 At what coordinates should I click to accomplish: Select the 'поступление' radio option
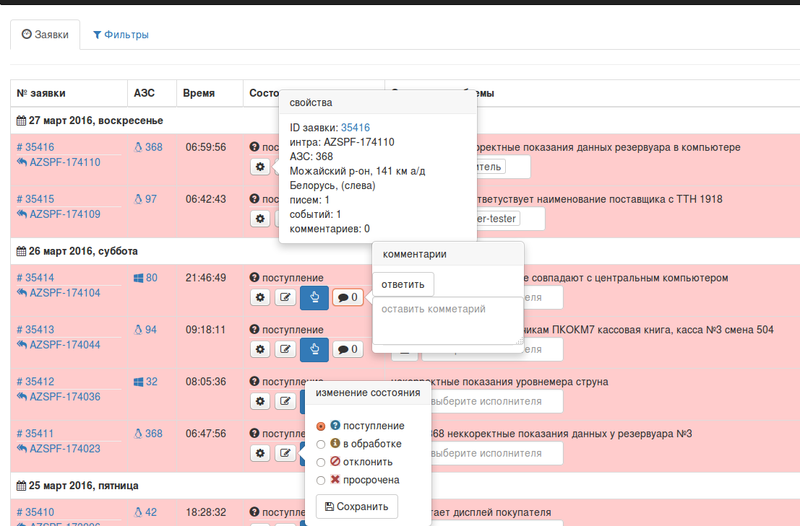321,426
